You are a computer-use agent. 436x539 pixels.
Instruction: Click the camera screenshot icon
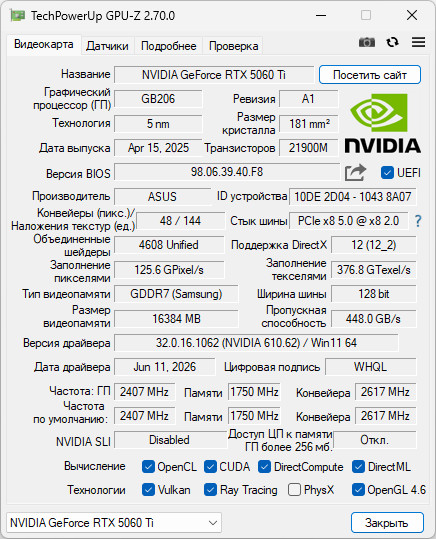[367, 42]
